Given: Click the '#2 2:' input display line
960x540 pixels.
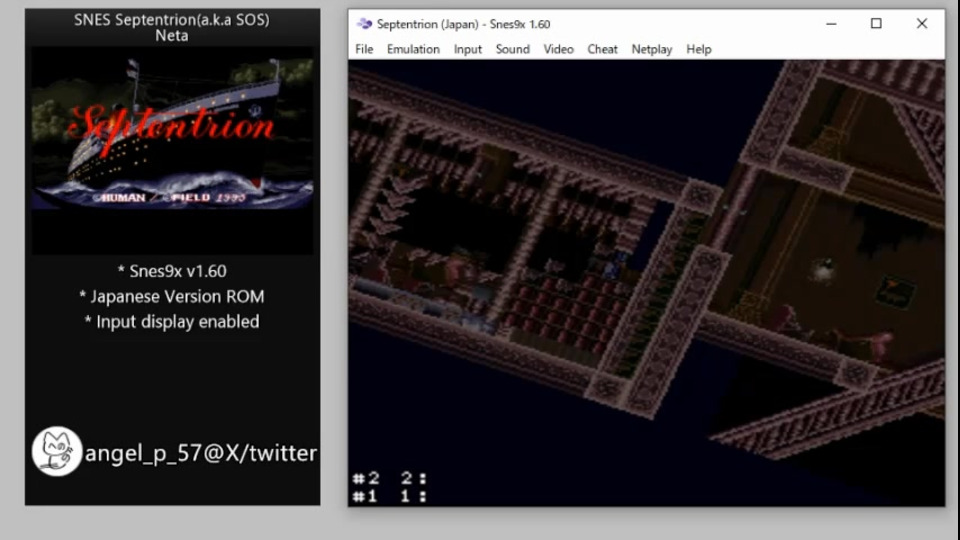Looking at the screenshot, I should coord(389,478).
